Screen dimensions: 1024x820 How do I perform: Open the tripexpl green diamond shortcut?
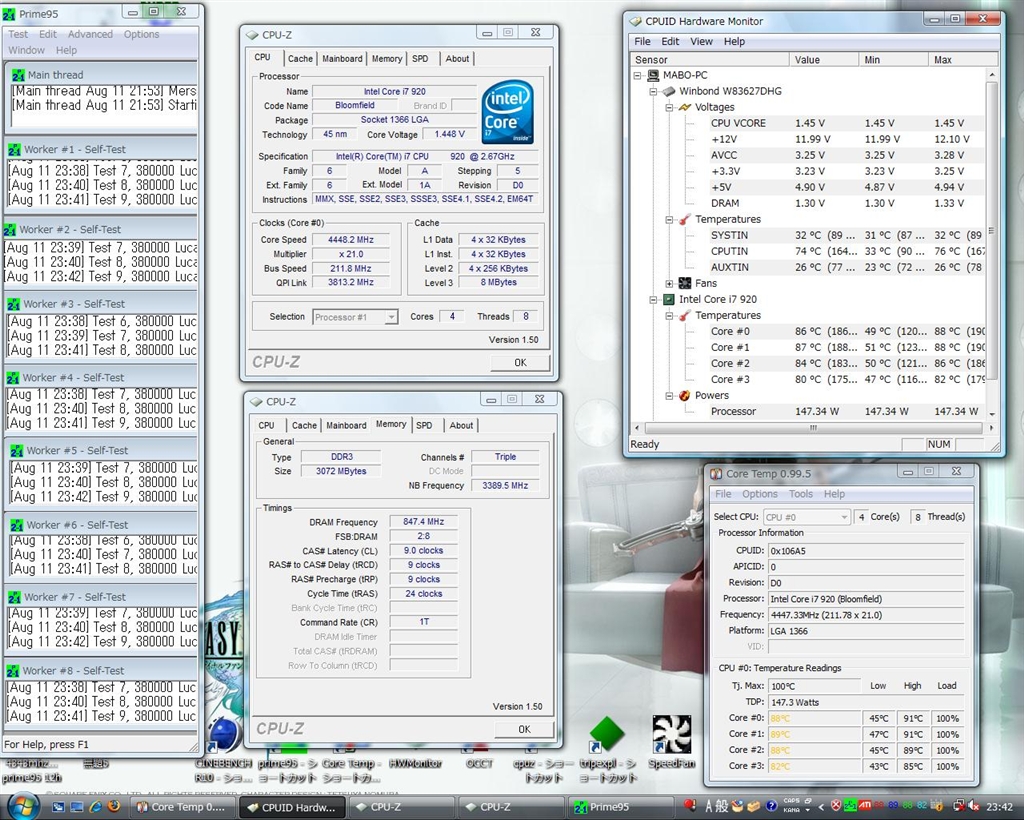click(x=607, y=735)
